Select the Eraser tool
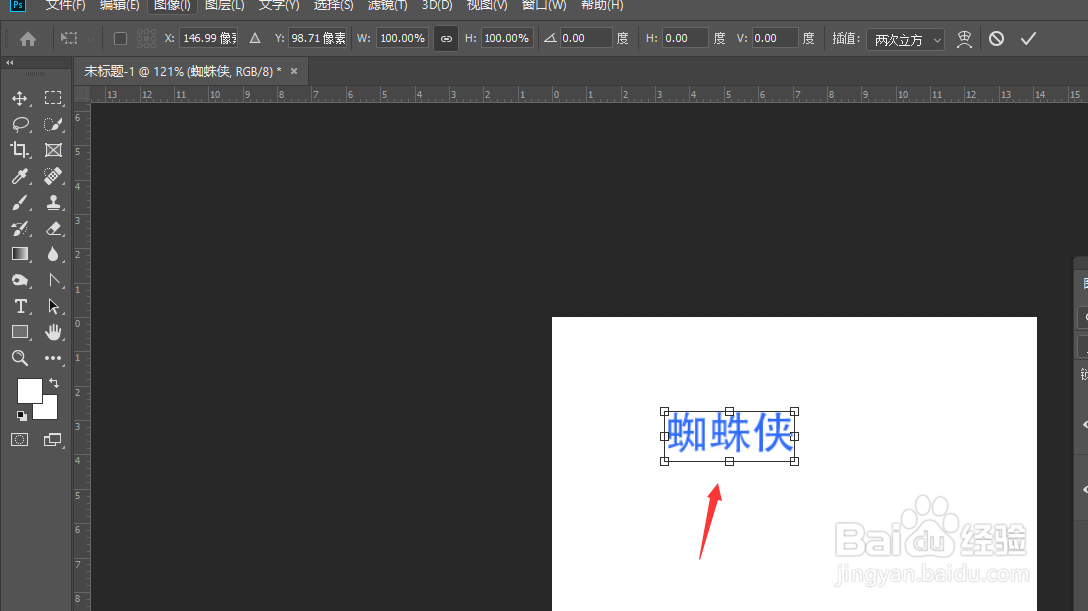Viewport: 1088px width, 611px height. coord(53,228)
